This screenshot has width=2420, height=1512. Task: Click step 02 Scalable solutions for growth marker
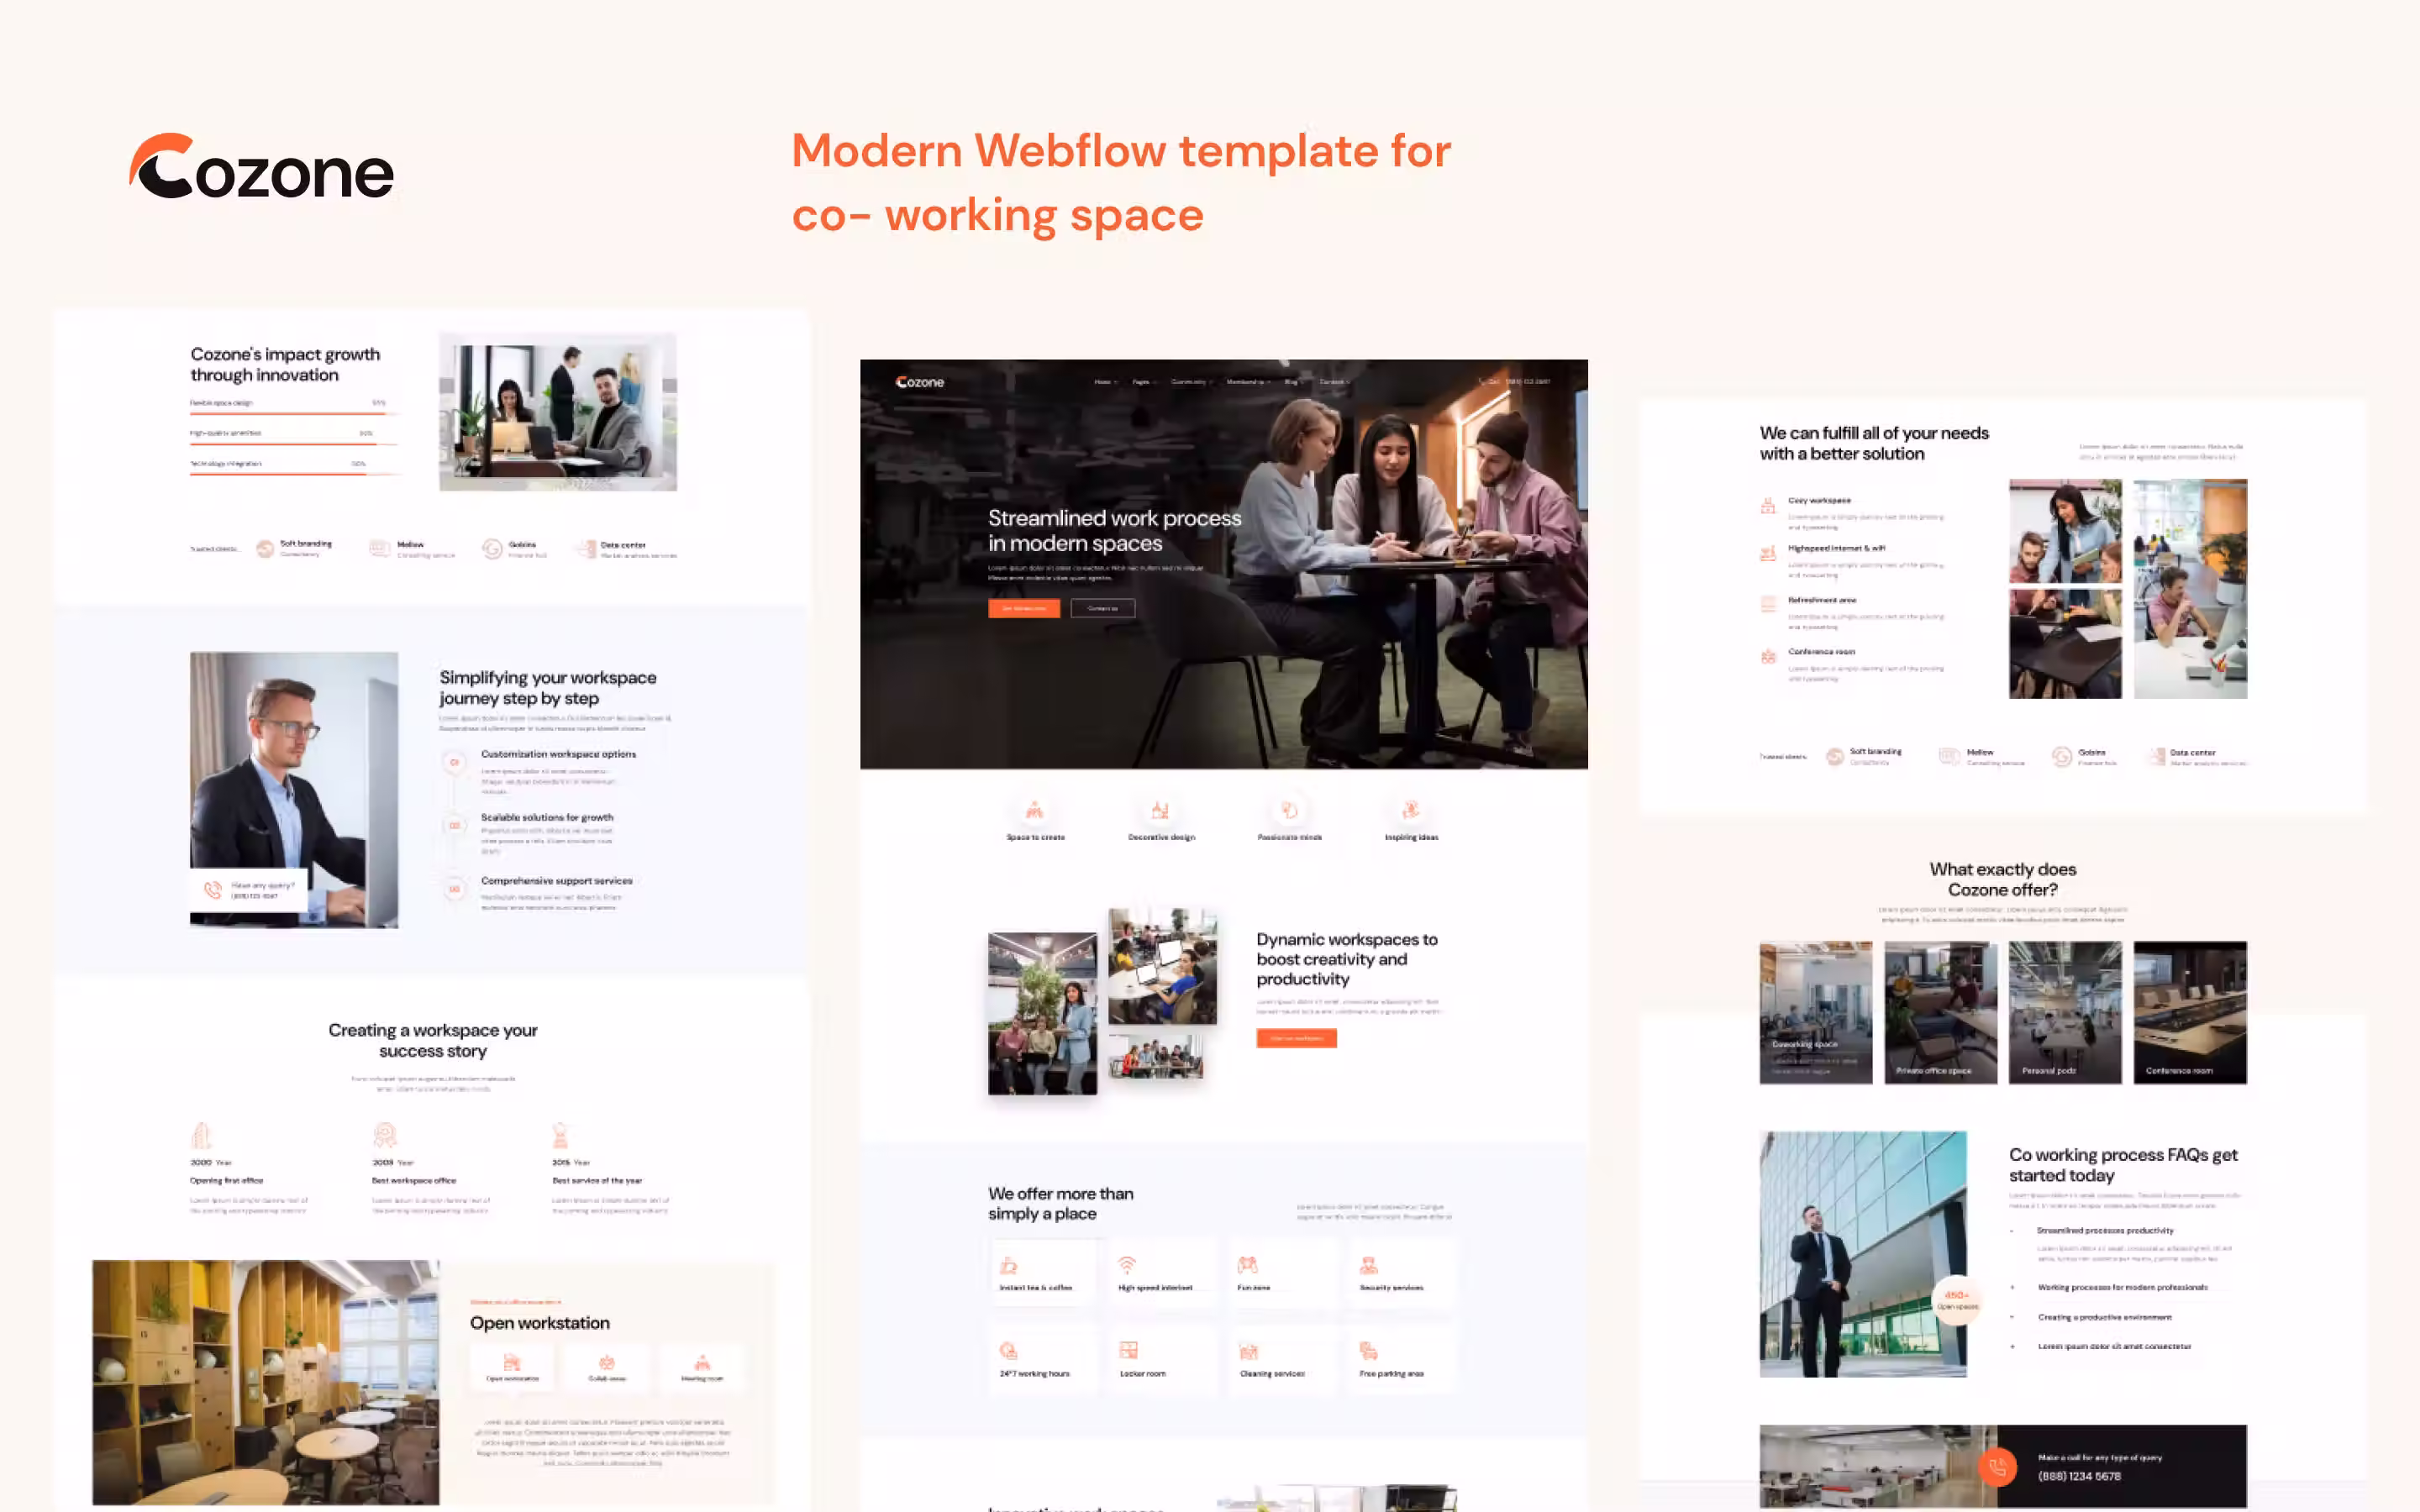[454, 825]
